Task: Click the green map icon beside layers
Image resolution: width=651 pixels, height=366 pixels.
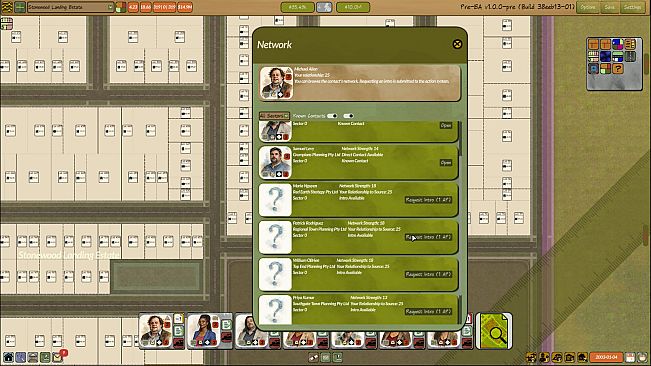Action: click(20, 7)
